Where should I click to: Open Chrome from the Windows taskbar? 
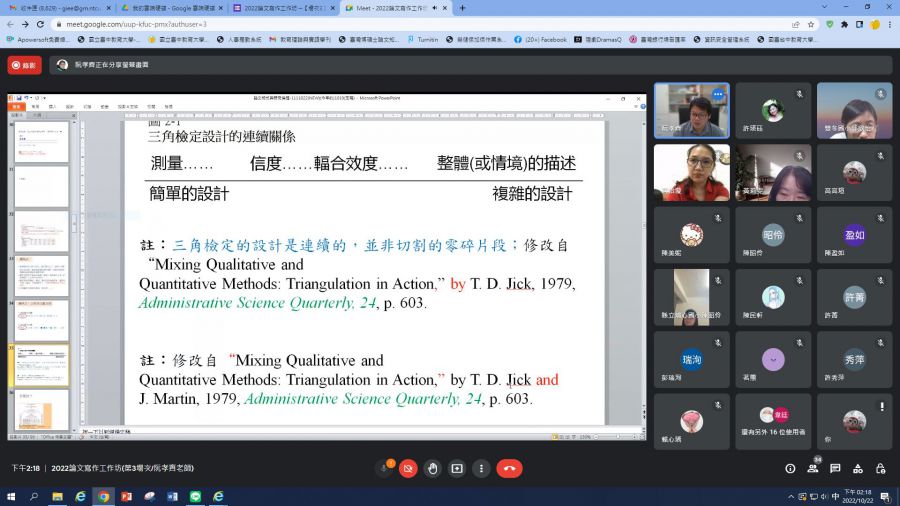(104, 496)
